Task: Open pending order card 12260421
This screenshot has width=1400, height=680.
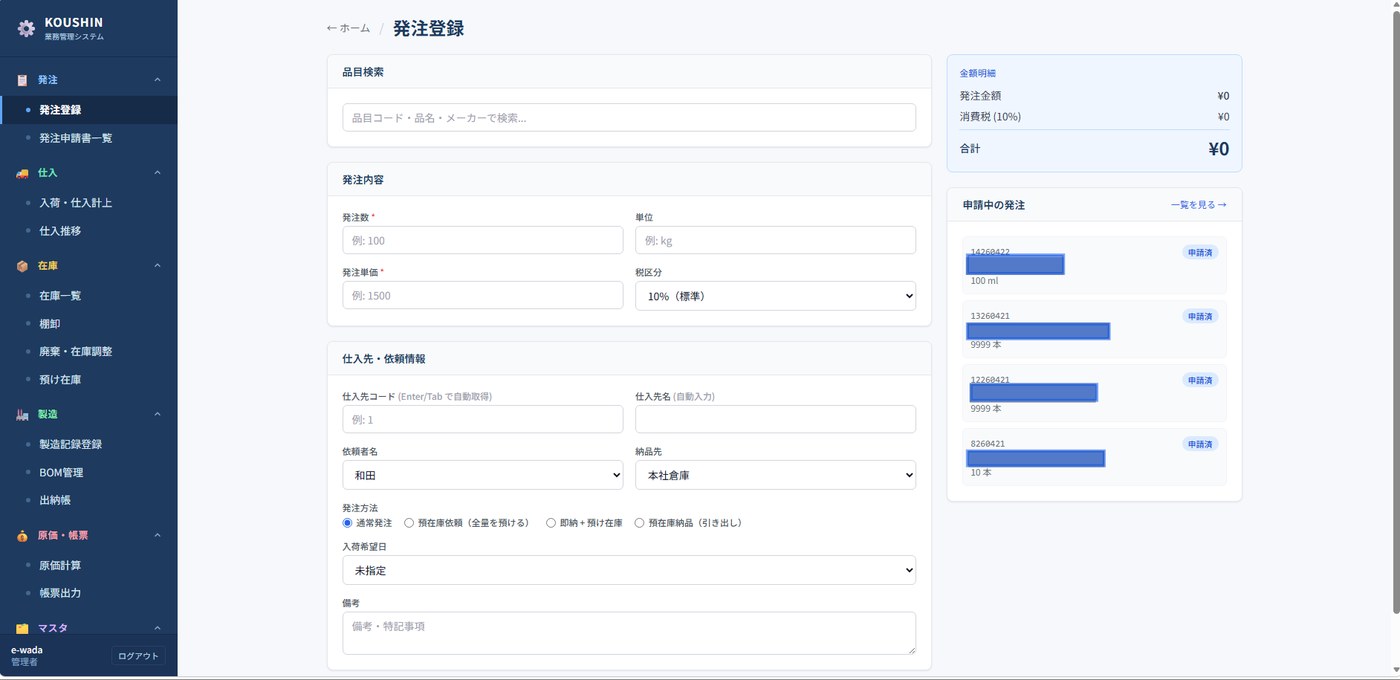Action: [x=1094, y=393]
